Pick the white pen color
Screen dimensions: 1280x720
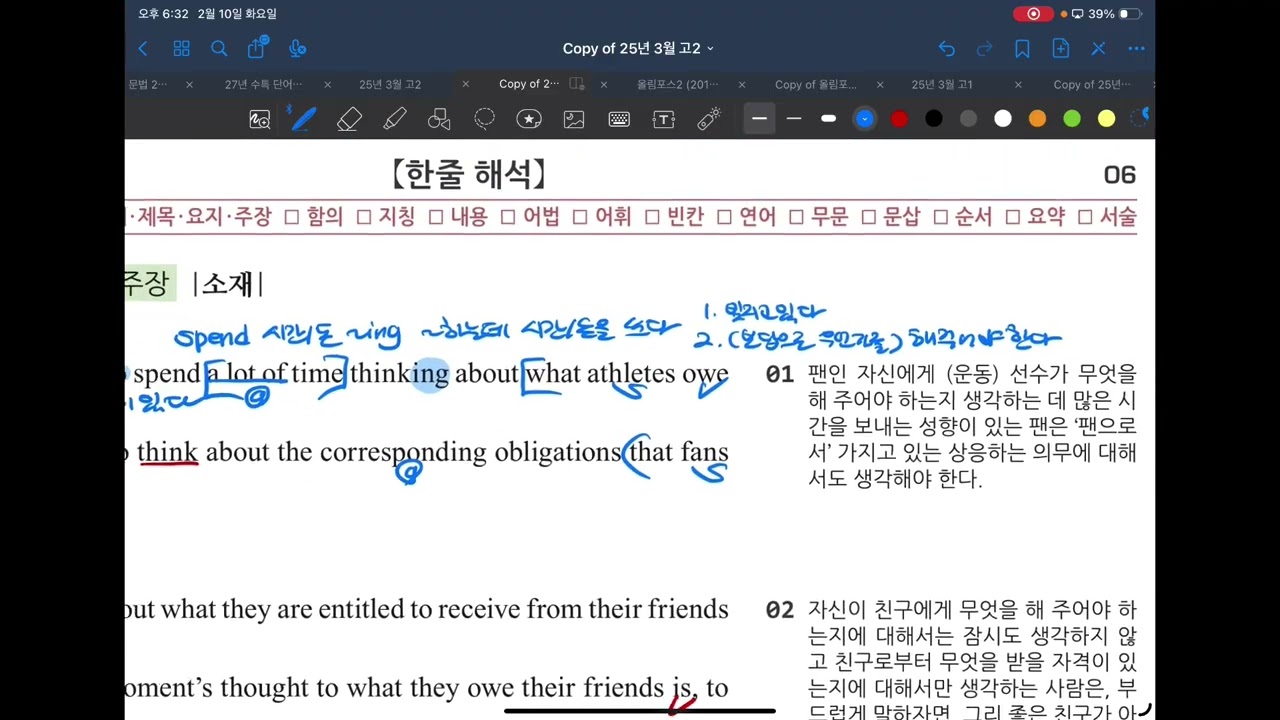point(1003,119)
